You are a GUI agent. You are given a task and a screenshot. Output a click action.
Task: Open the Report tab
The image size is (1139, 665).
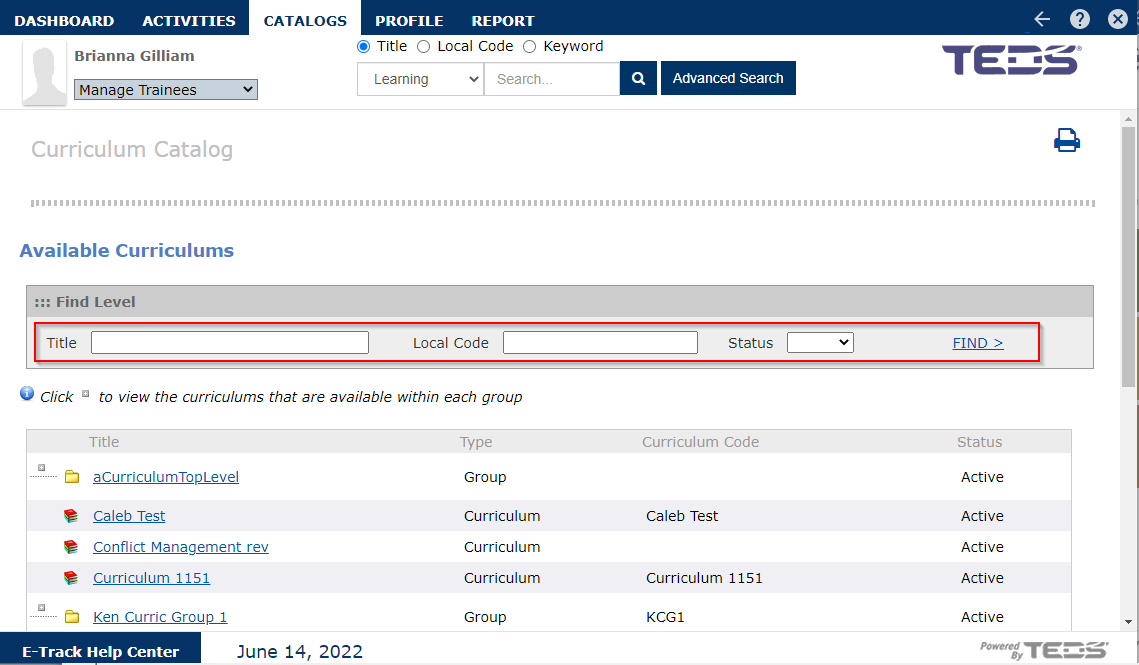click(x=503, y=20)
